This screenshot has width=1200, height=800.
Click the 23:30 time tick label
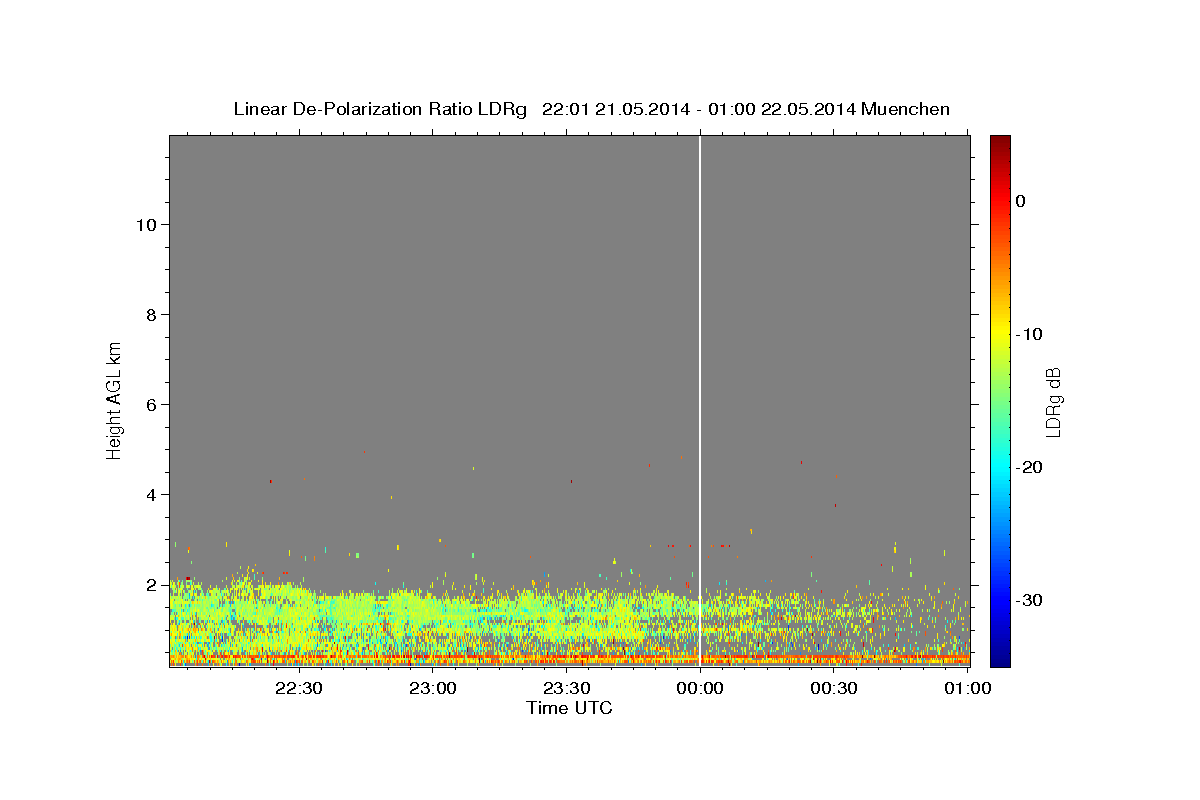click(566, 688)
